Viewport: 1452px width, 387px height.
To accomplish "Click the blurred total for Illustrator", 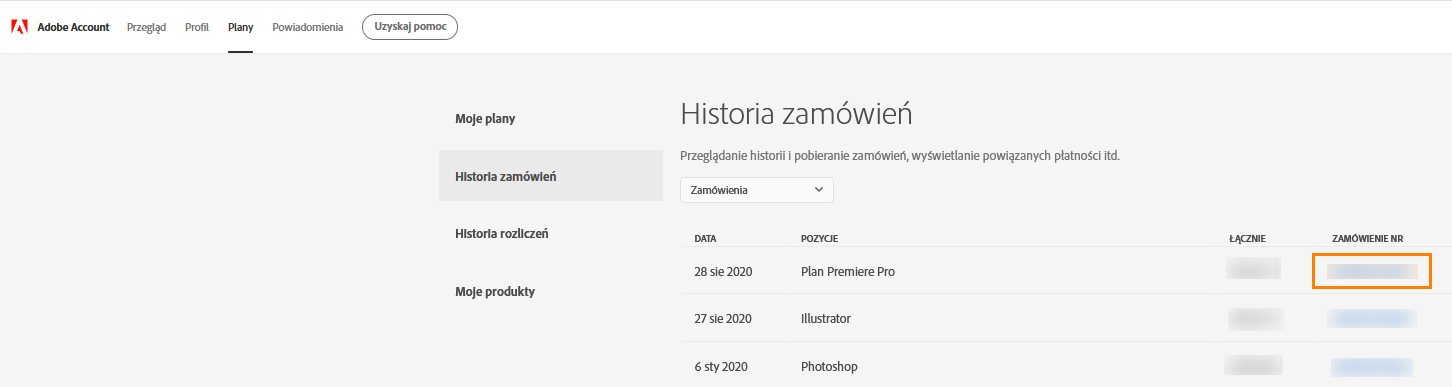I will tap(1256, 318).
